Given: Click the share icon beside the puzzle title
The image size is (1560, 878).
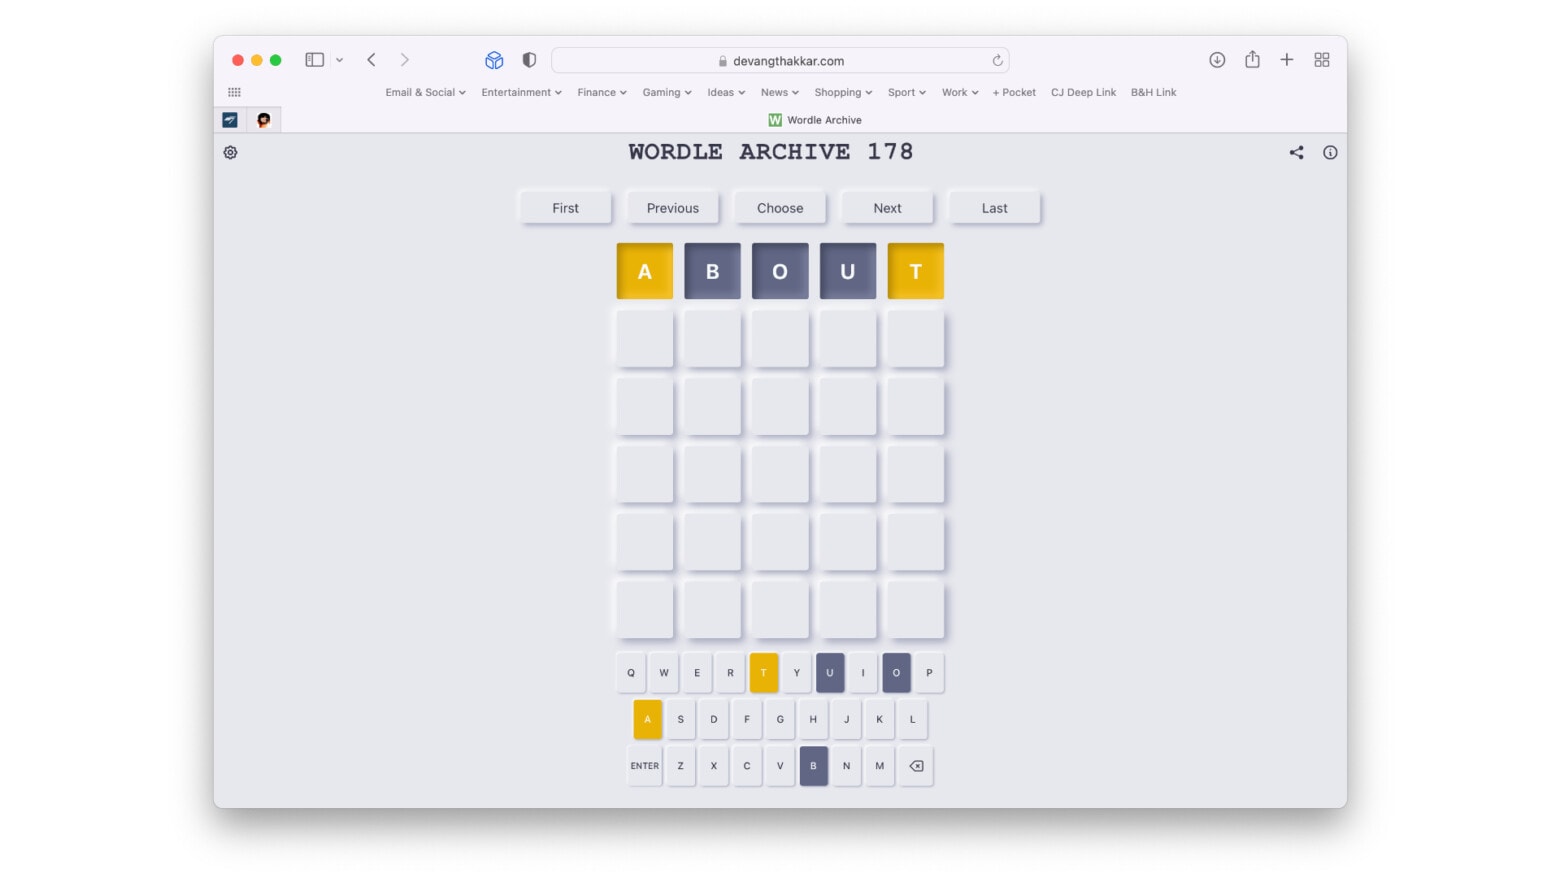Looking at the screenshot, I should [1296, 152].
